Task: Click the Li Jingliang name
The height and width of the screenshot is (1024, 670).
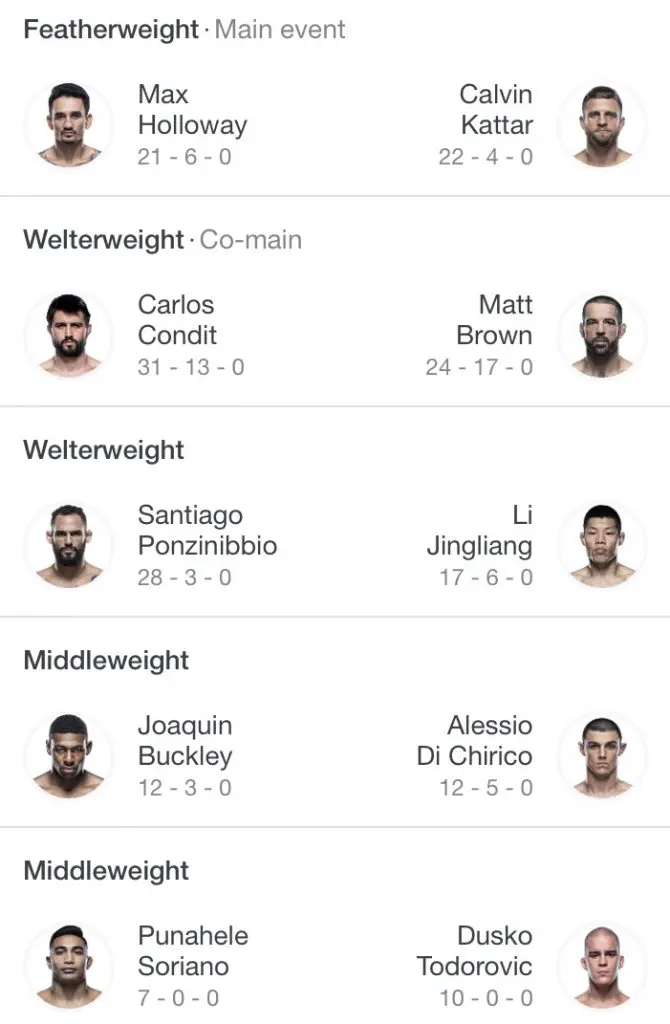Action: [x=479, y=531]
